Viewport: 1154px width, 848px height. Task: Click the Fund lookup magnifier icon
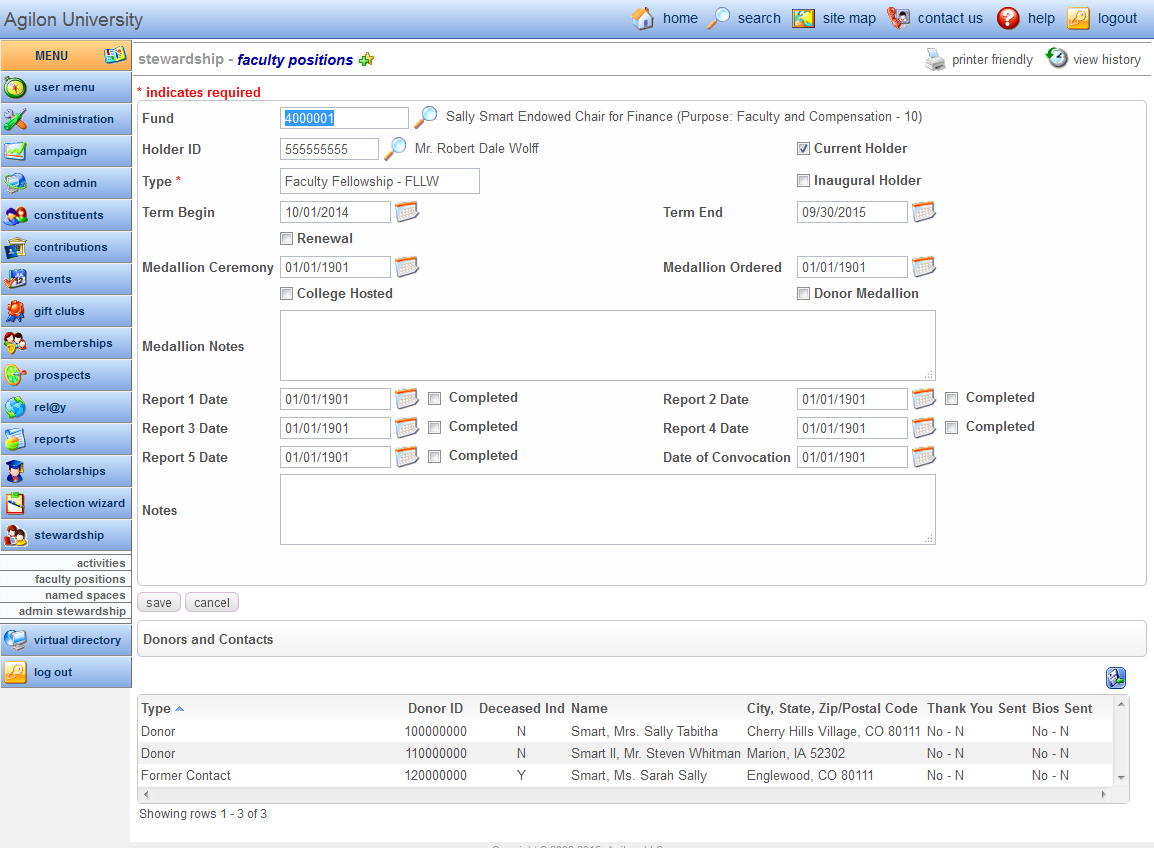click(x=425, y=117)
